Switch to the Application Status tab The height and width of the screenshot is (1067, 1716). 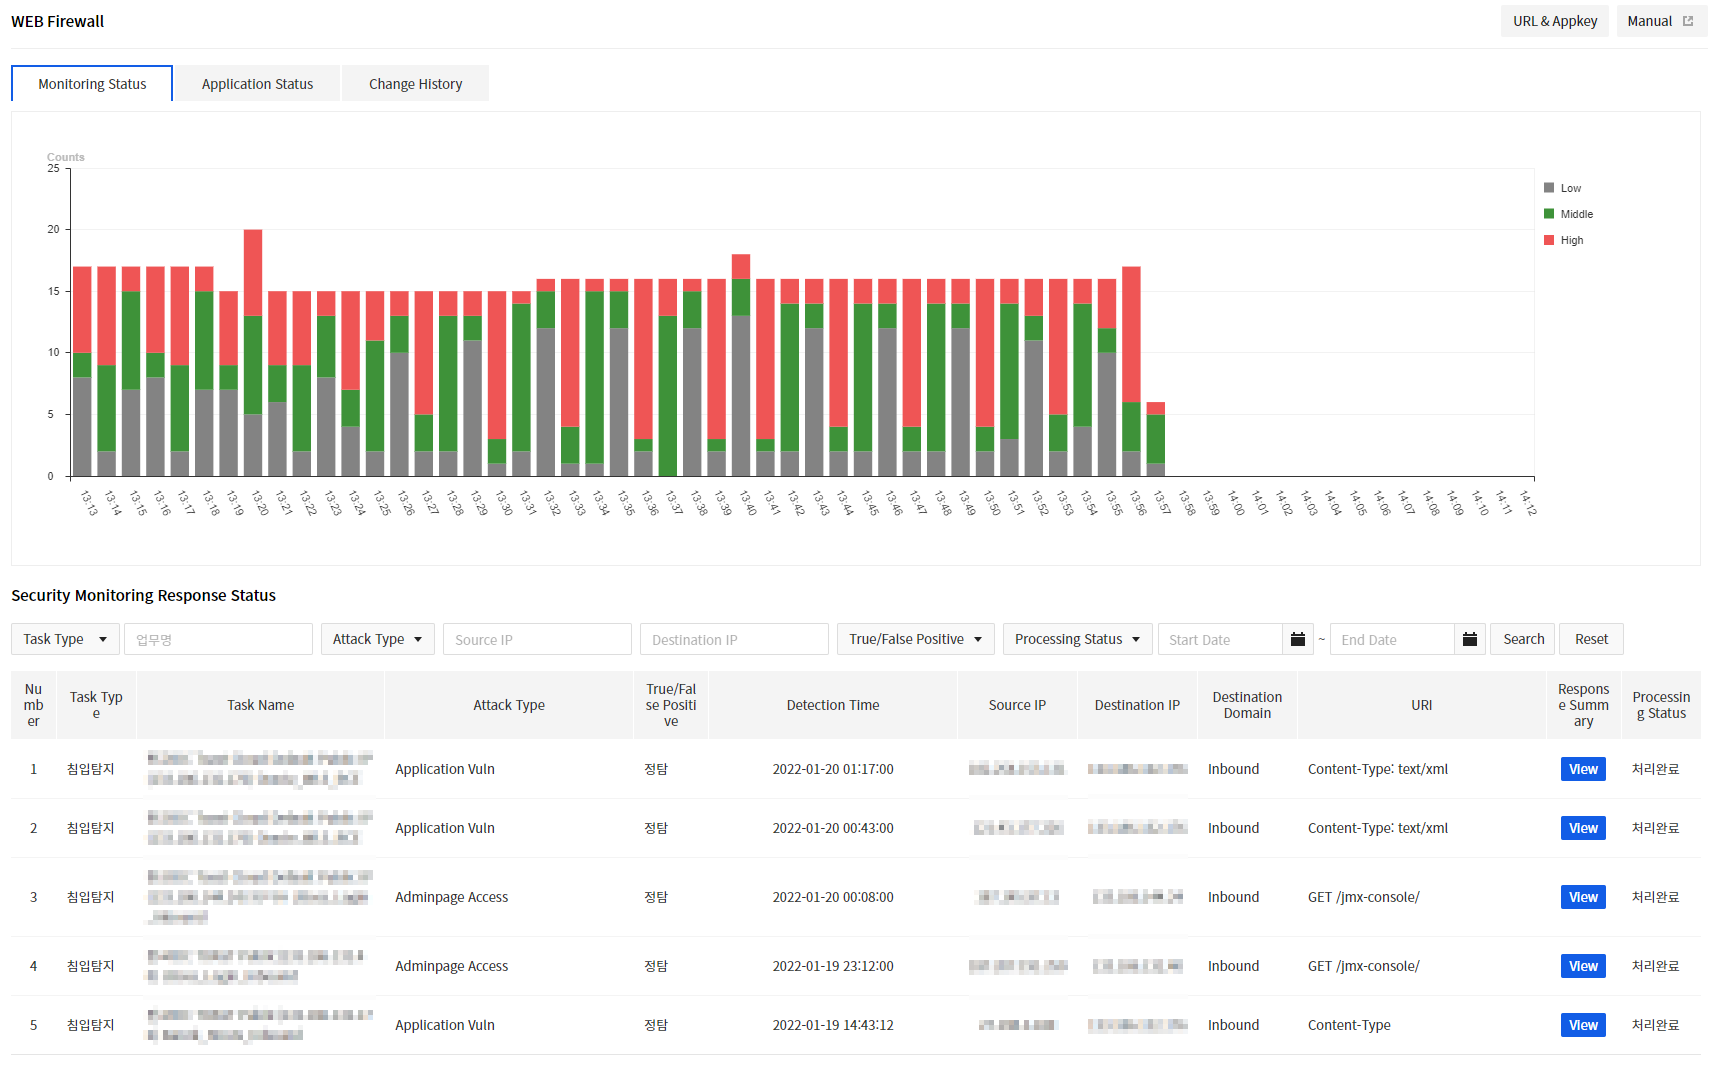(x=257, y=84)
